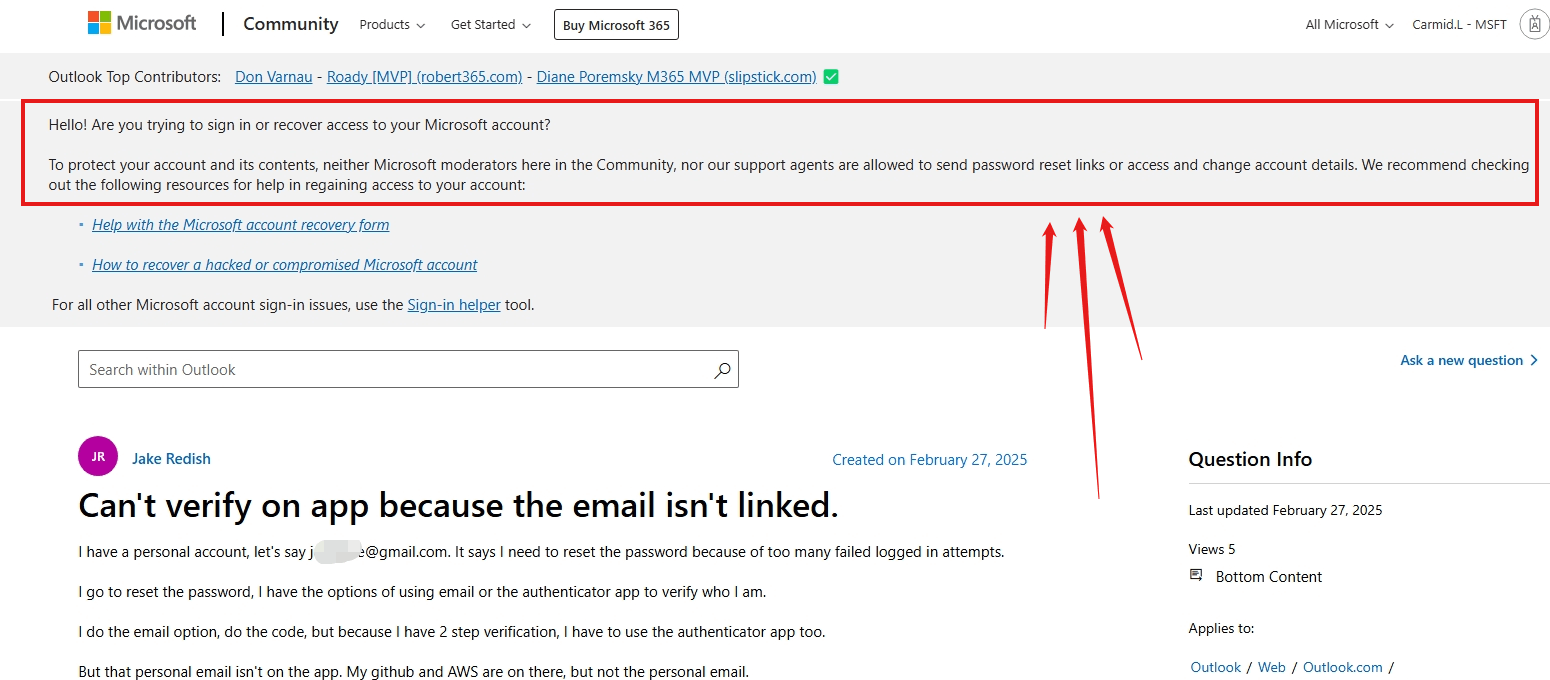Open the Sign-in helper tool link
The height and width of the screenshot is (680, 1550).
(x=454, y=304)
